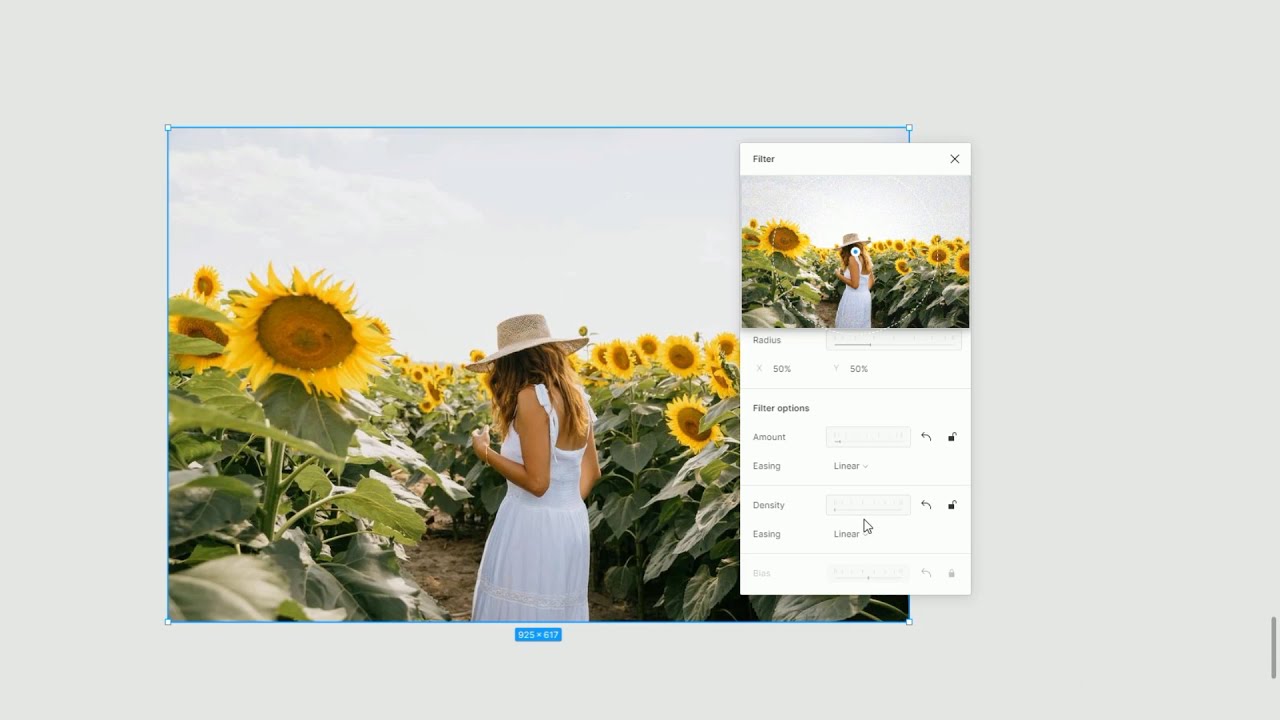
Task: Click the Density slider
Action: 868,505
